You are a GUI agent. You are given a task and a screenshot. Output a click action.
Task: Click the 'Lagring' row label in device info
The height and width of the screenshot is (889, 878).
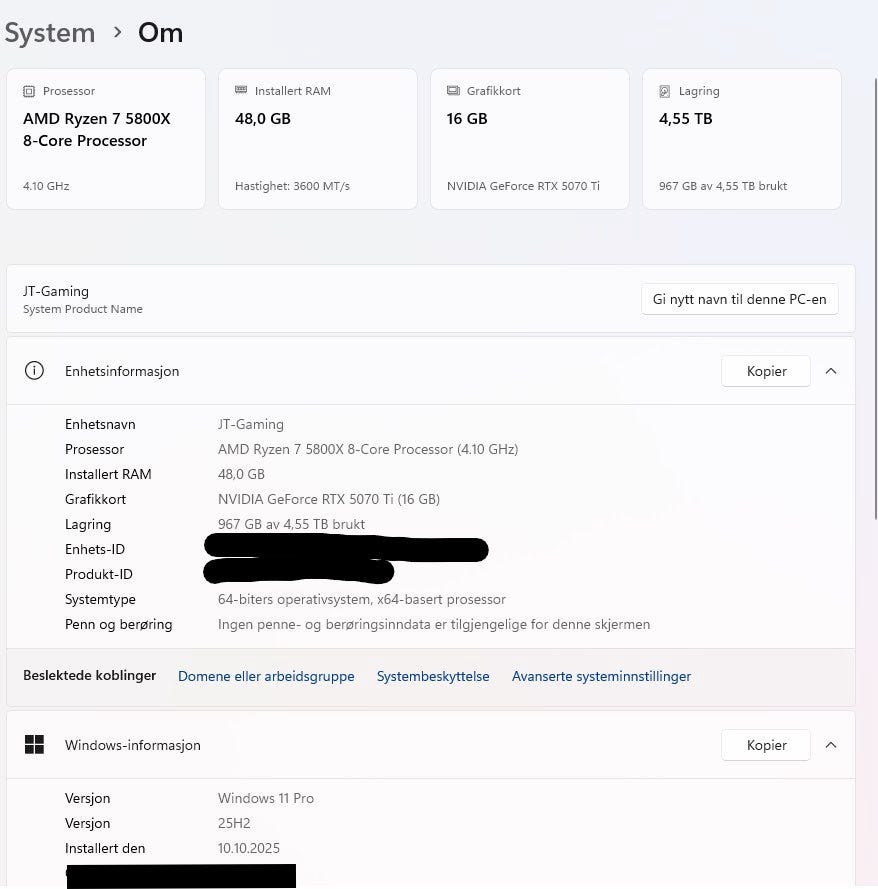(88, 524)
